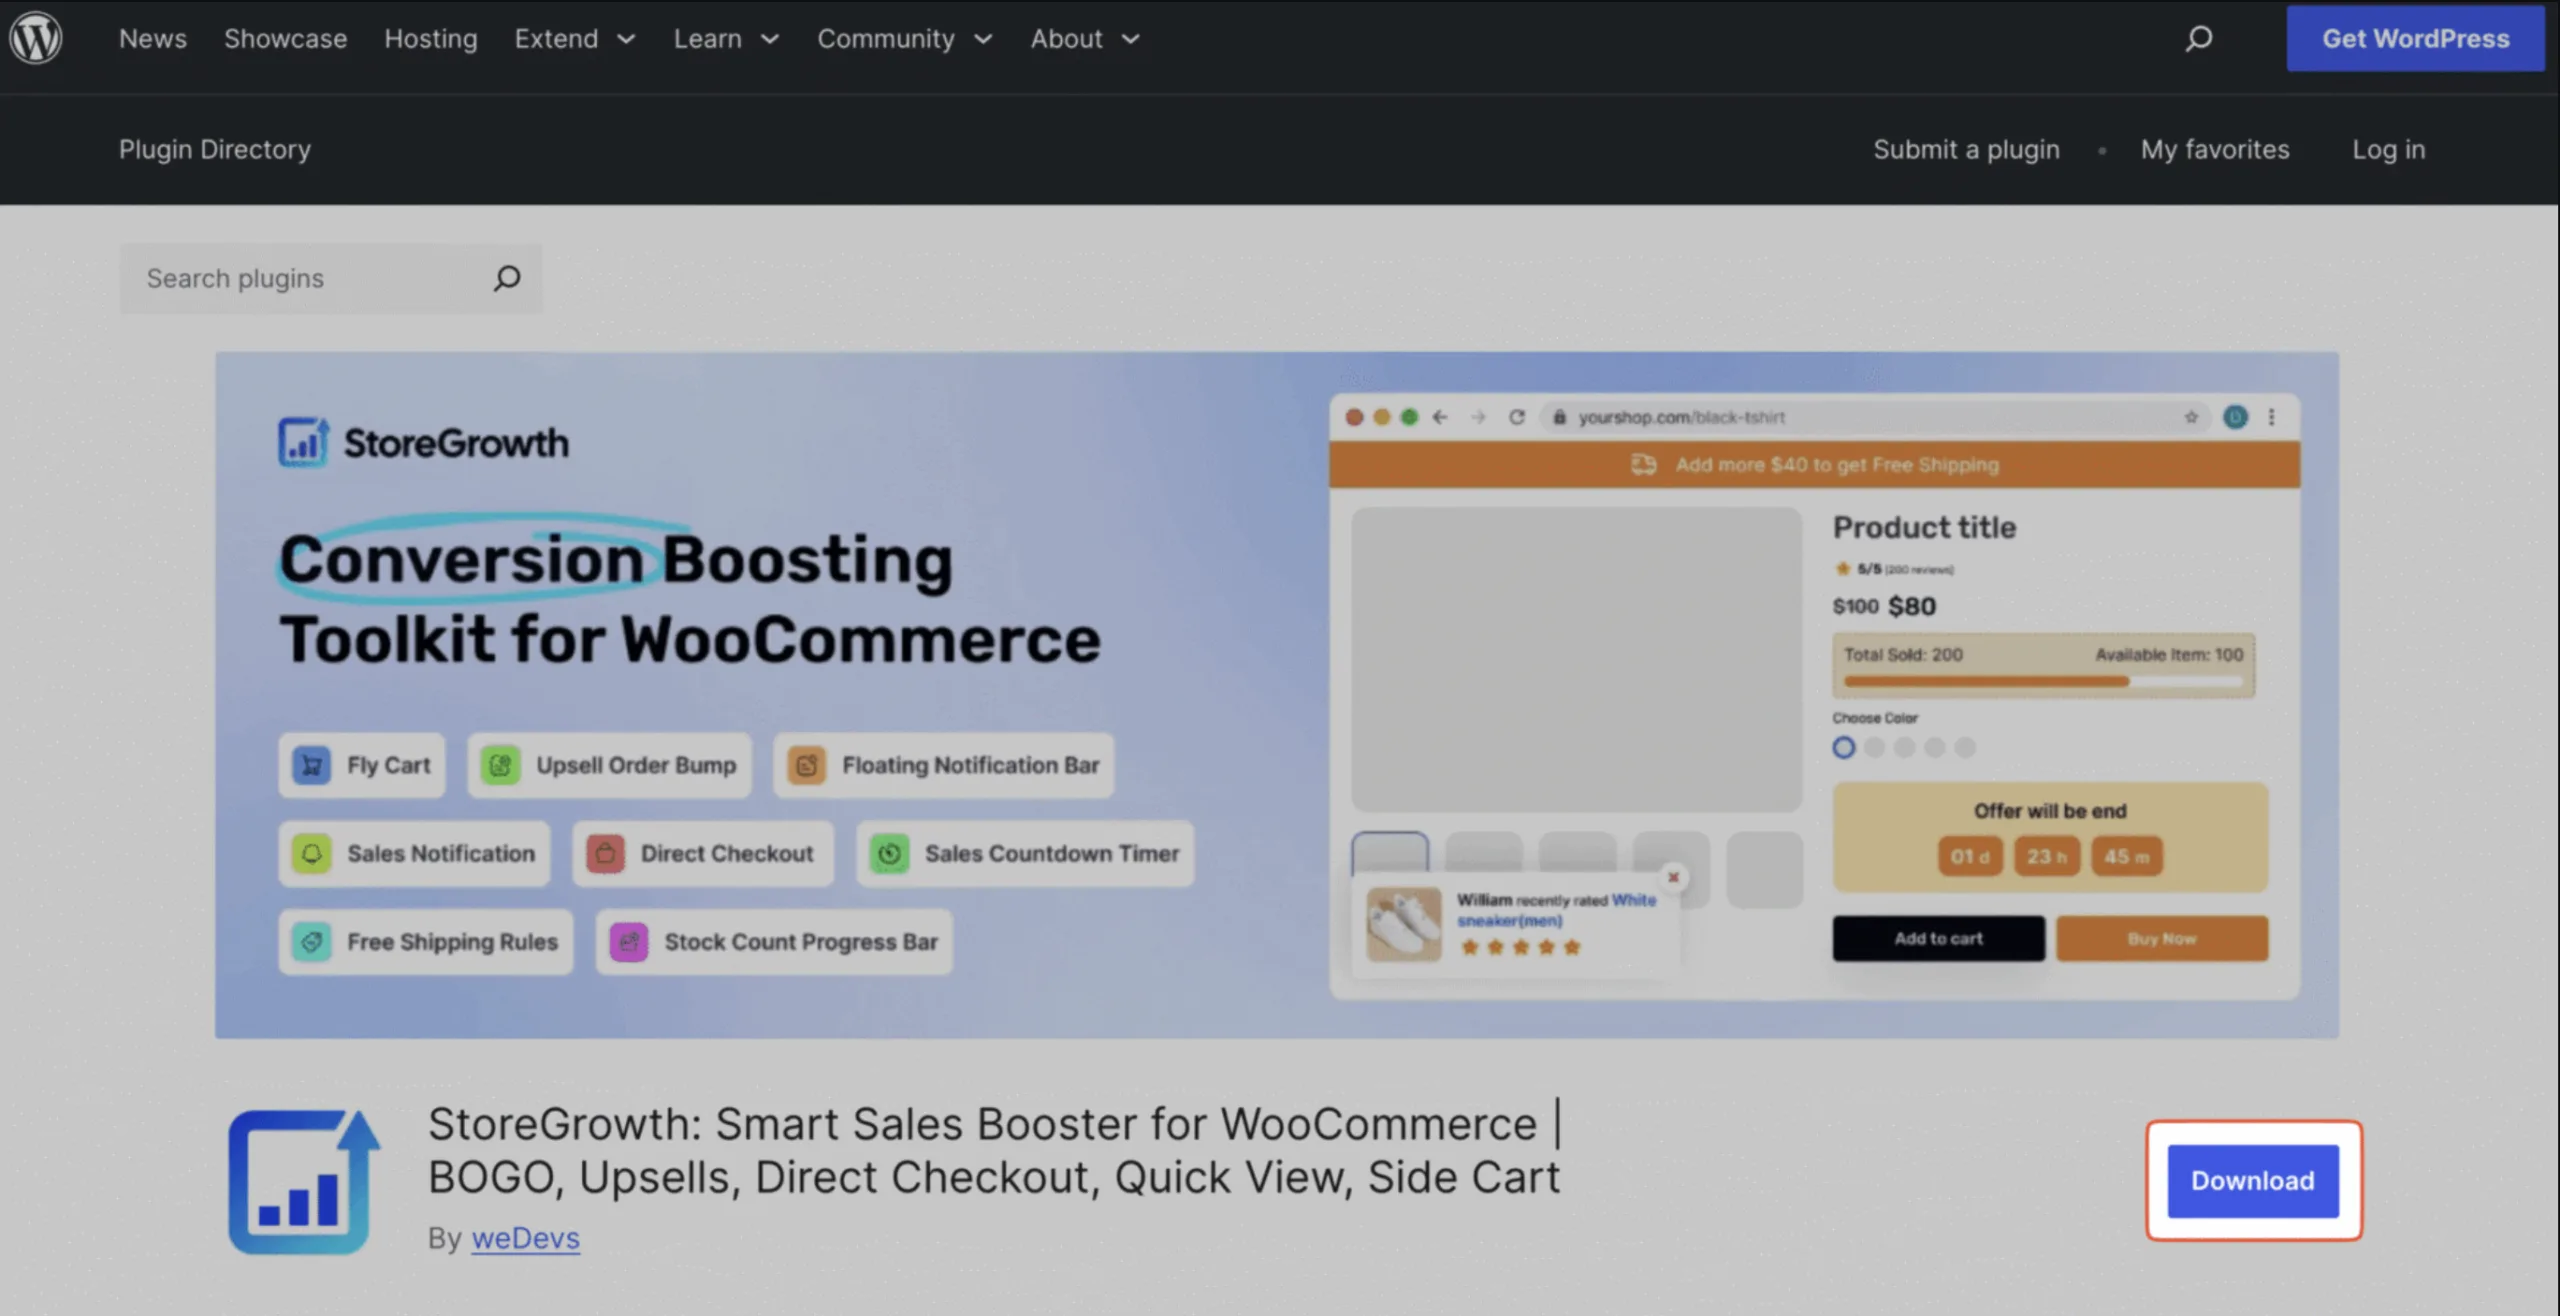This screenshot has height=1316, width=2560.
Task: Click the Get WordPress button
Action: pos(2415,39)
